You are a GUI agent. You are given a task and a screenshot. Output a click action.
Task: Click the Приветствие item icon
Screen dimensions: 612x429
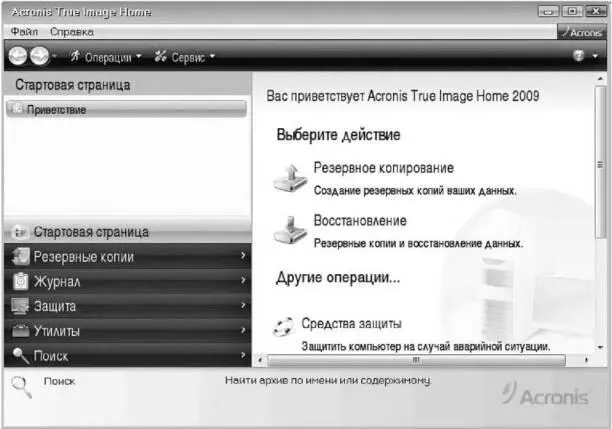click(x=18, y=109)
